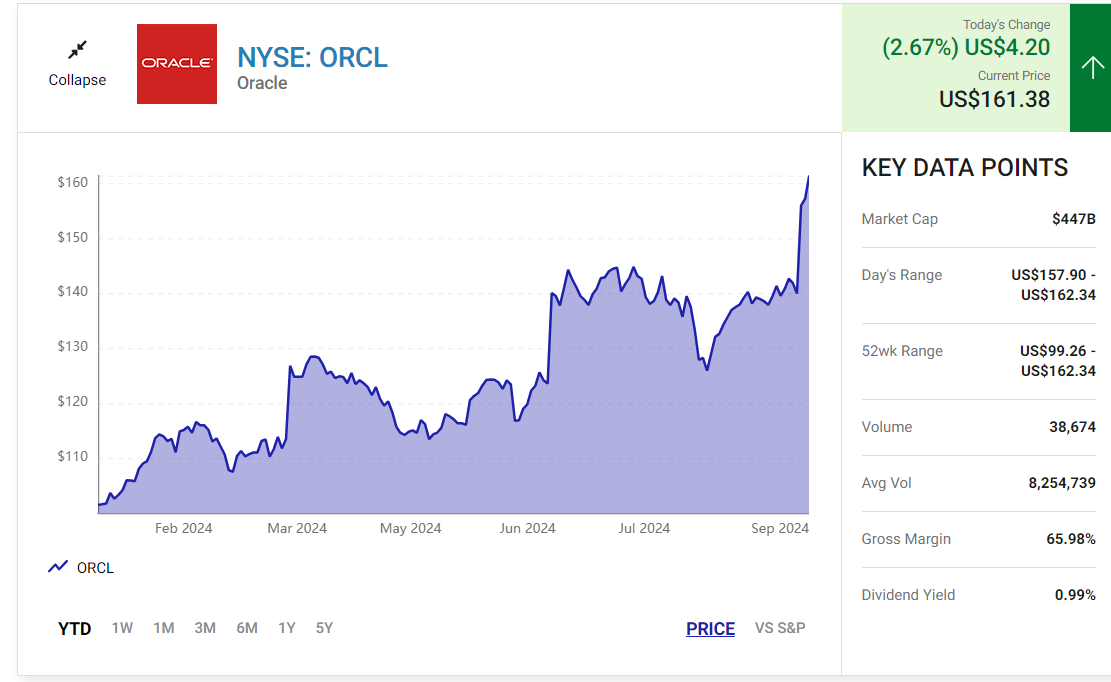Select the 1M time range
The width and height of the screenshot is (1111, 682).
pyautogui.click(x=164, y=627)
